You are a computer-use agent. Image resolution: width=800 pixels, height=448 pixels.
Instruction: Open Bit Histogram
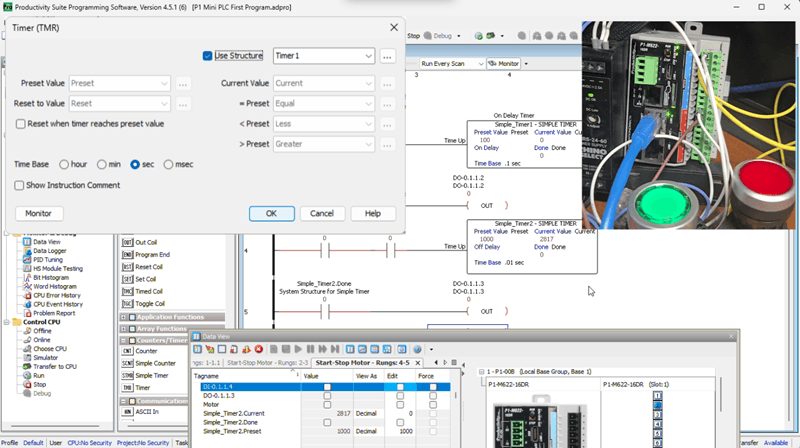(x=51, y=278)
